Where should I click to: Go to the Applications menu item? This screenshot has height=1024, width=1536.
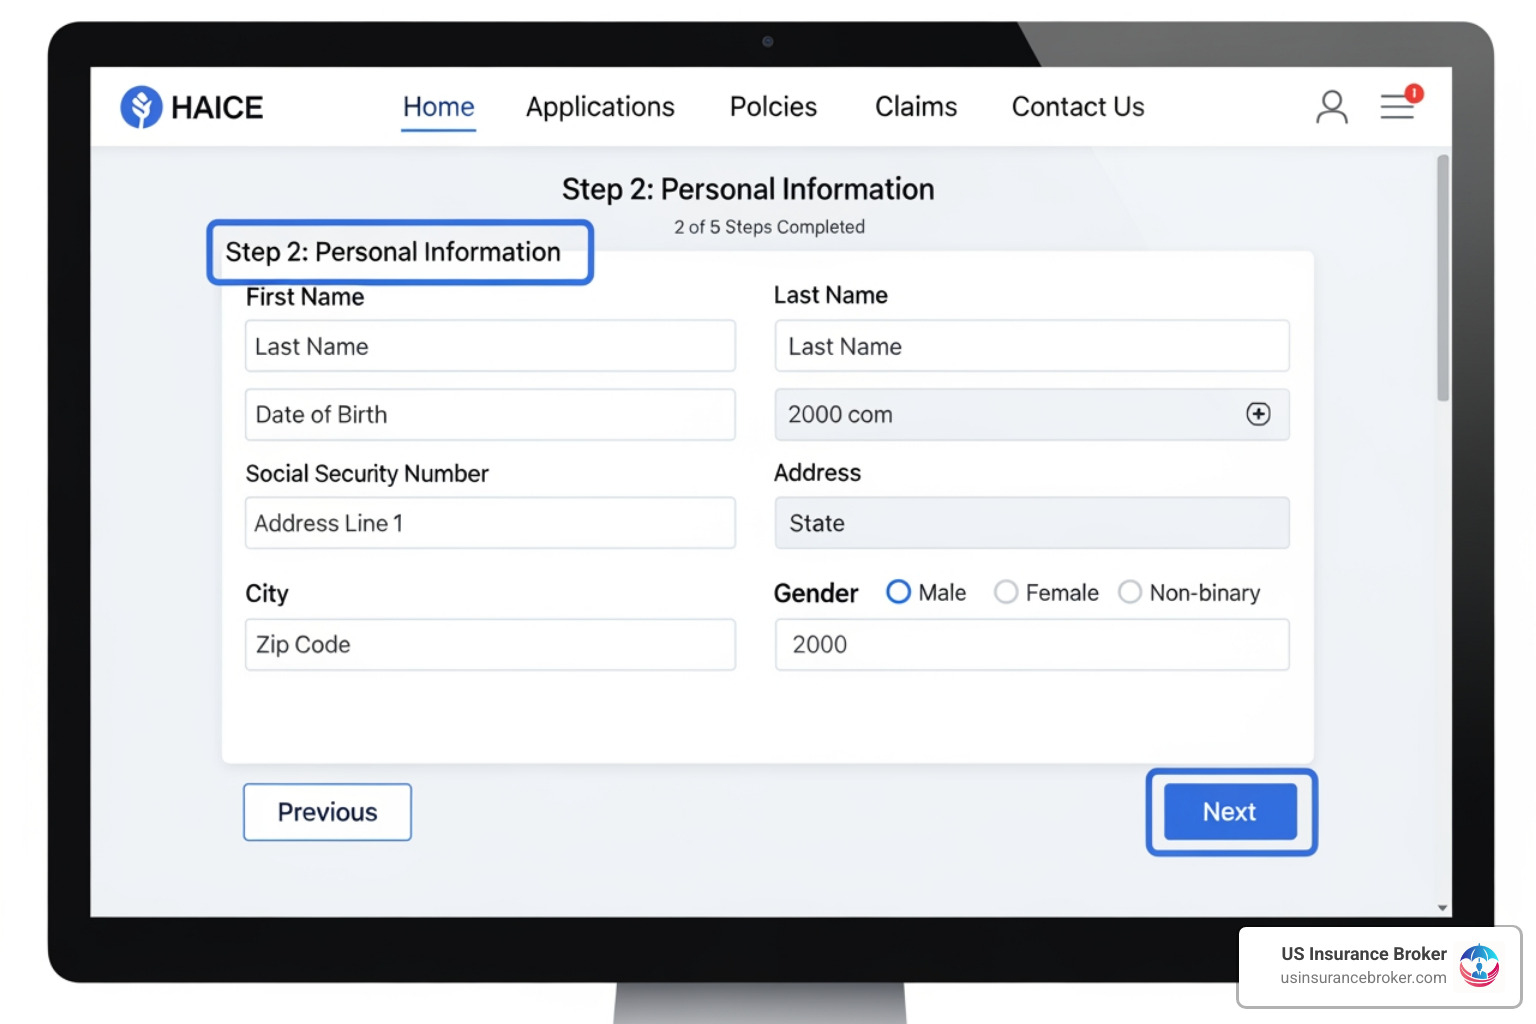point(600,107)
